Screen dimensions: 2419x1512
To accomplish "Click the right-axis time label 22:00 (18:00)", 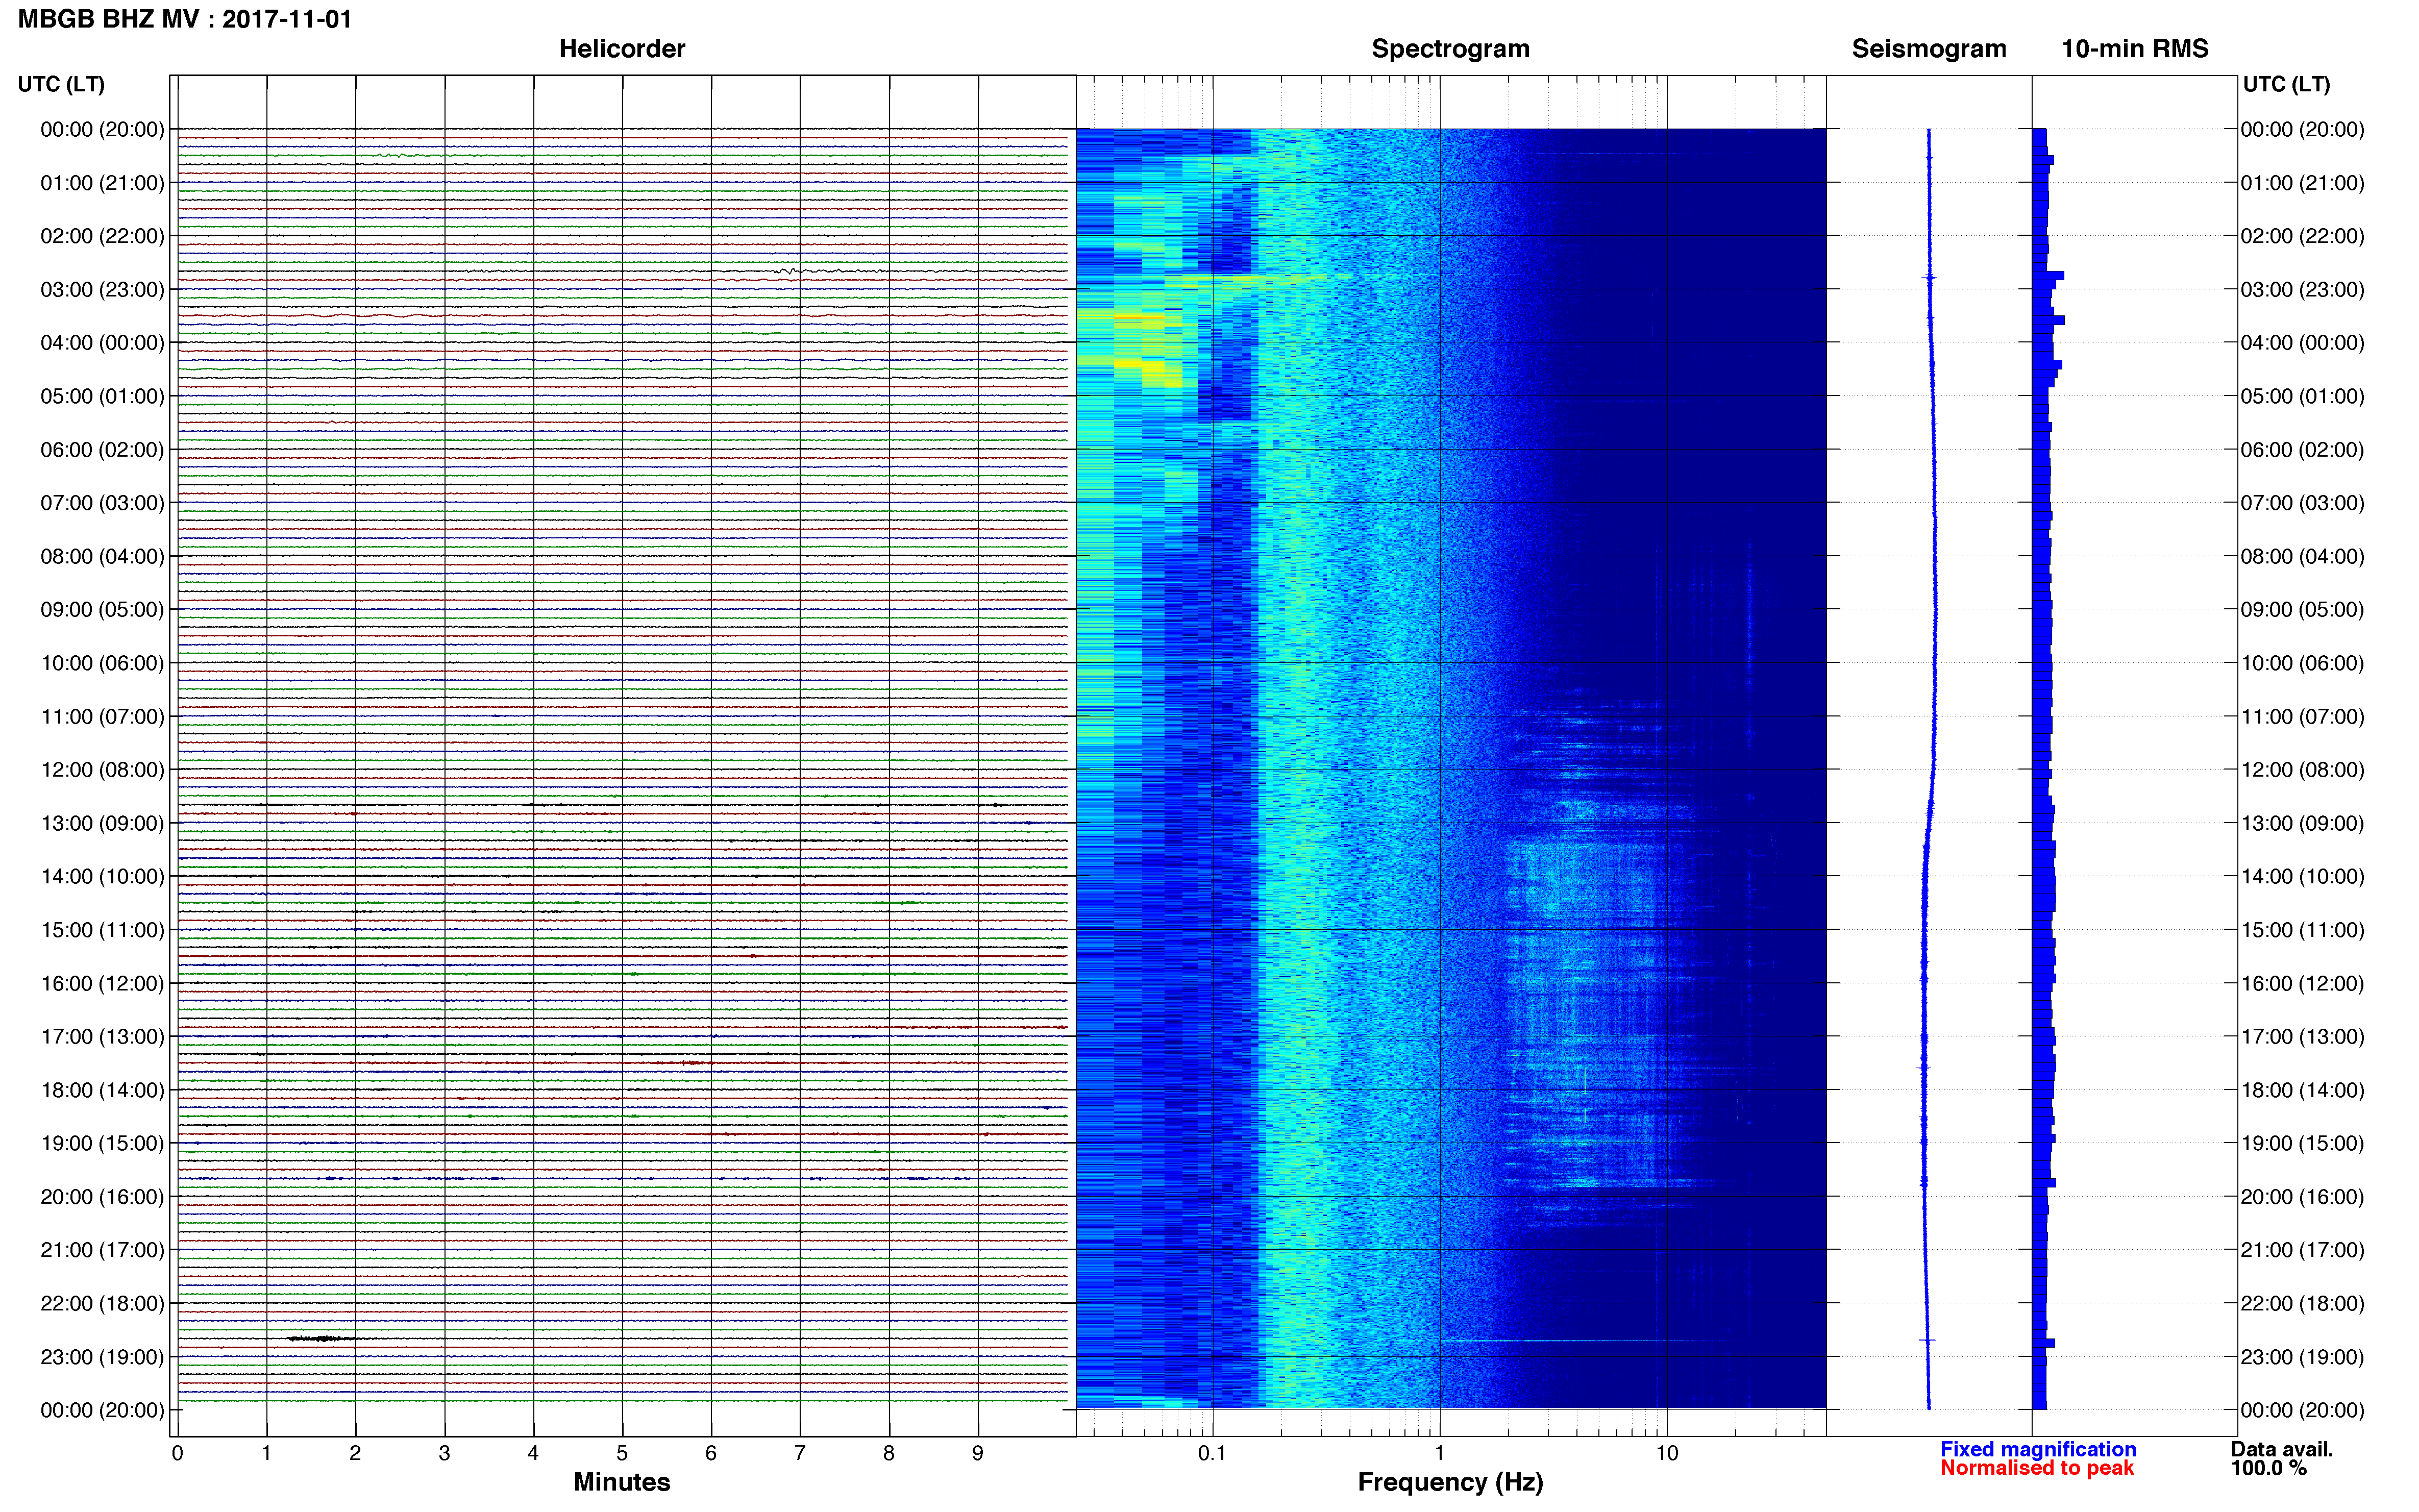I will point(2302,1304).
